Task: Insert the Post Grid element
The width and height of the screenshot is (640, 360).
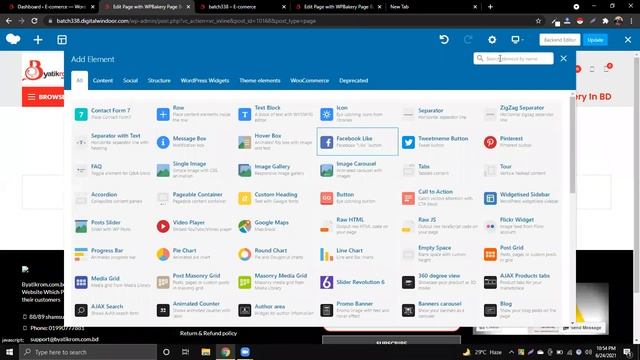Action: [x=520, y=254]
